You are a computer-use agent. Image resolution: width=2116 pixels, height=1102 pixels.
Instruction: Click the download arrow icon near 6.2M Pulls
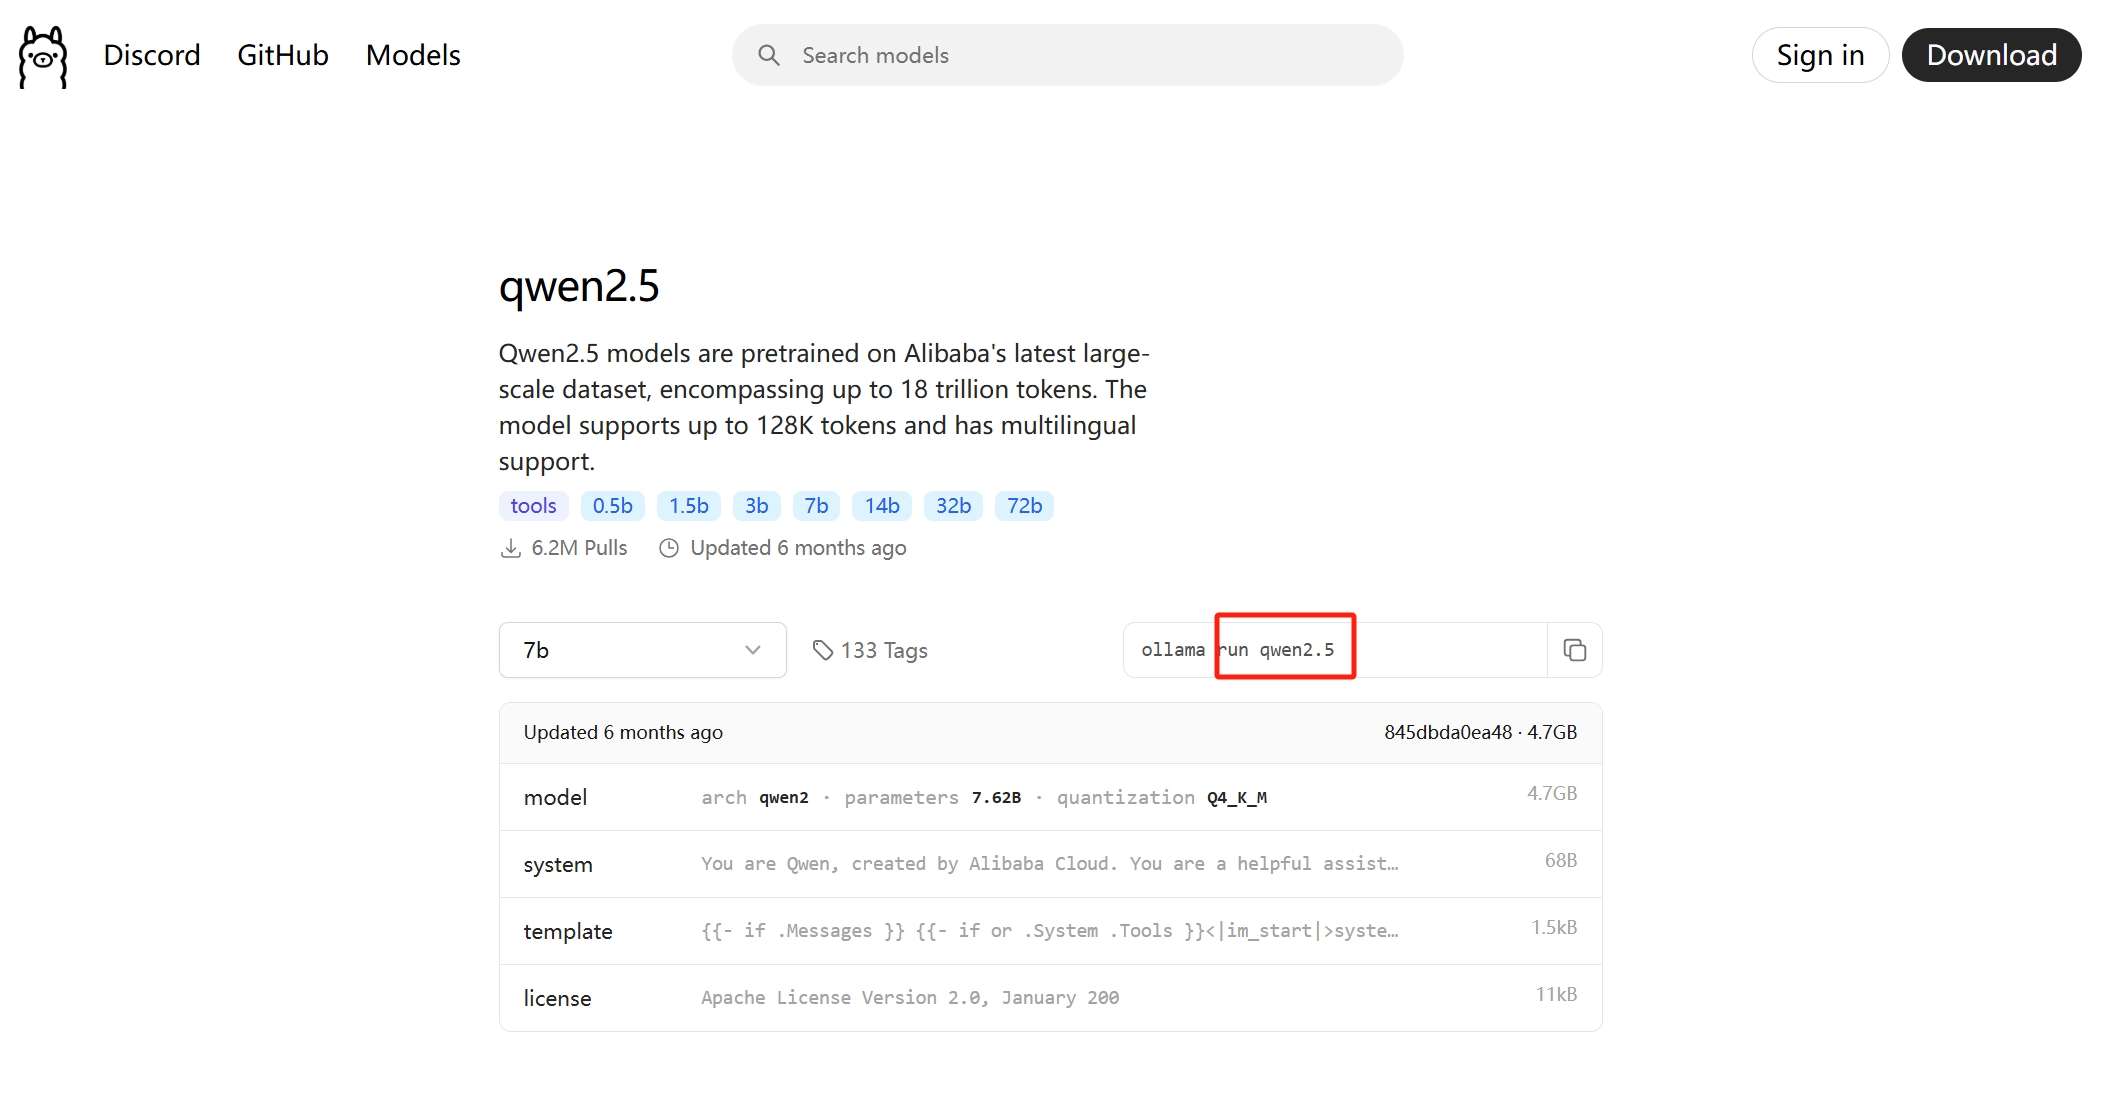[511, 548]
